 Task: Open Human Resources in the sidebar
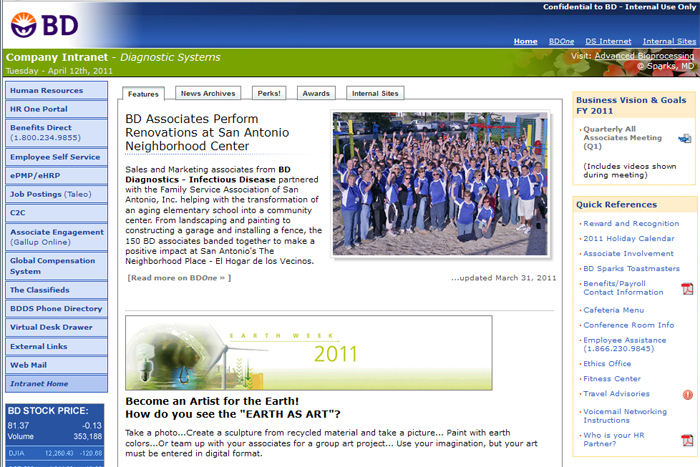tap(56, 90)
